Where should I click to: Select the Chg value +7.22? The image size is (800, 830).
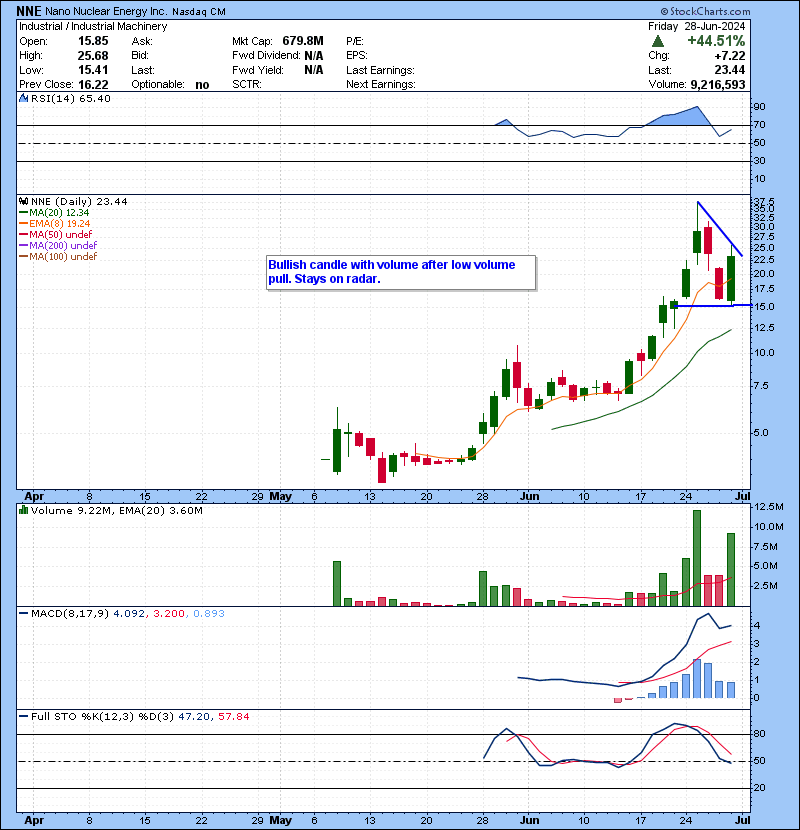click(730, 56)
